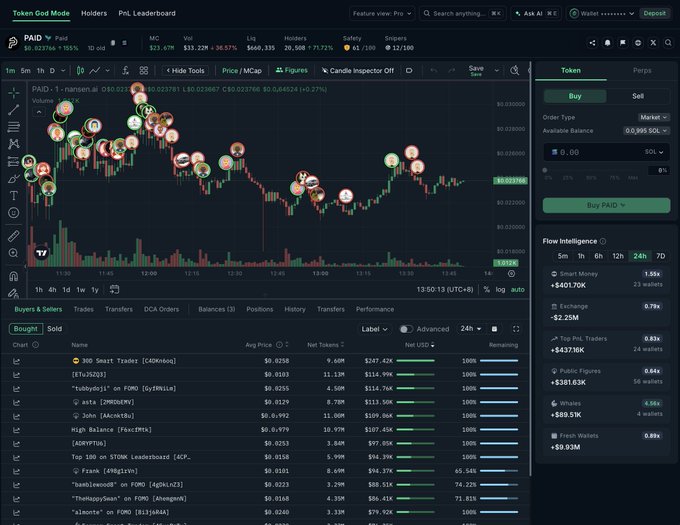Open indicator templates grid icon
The height and width of the screenshot is (525, 680).
click(144, 70)
